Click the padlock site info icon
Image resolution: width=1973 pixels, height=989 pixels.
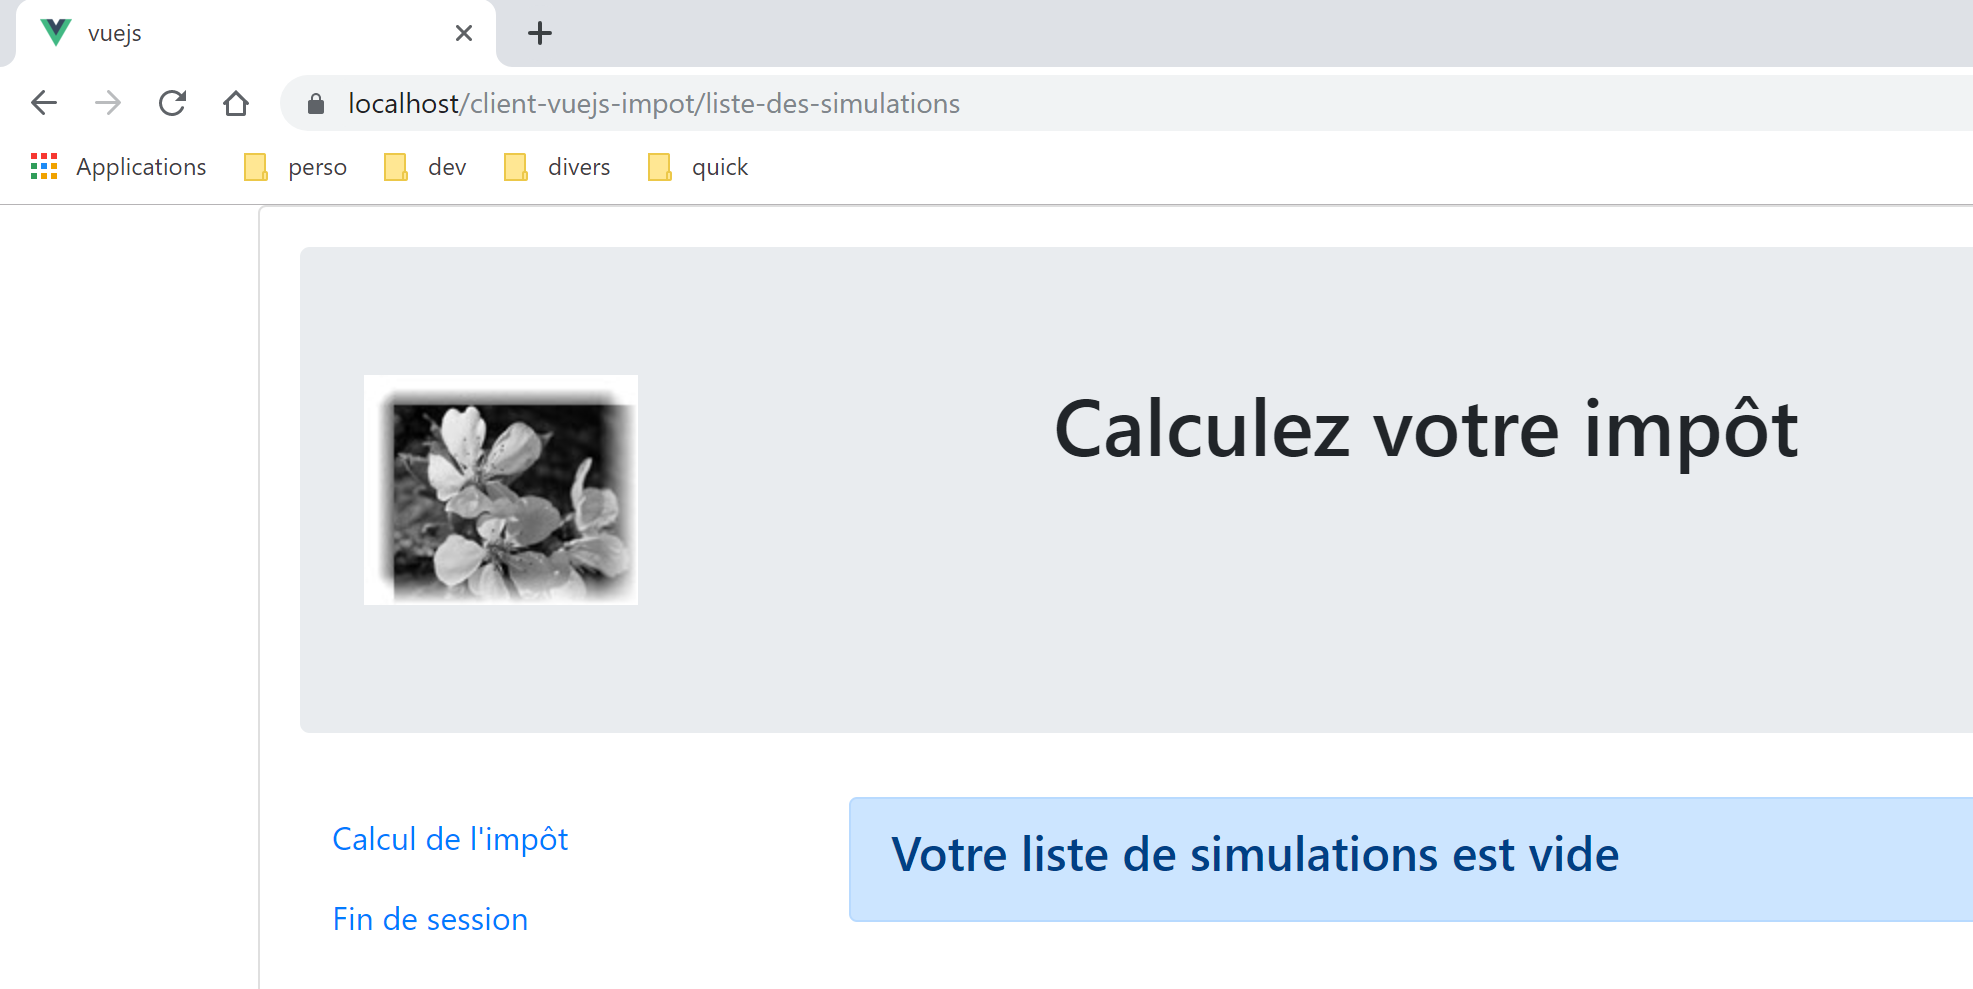click(316, 104)
